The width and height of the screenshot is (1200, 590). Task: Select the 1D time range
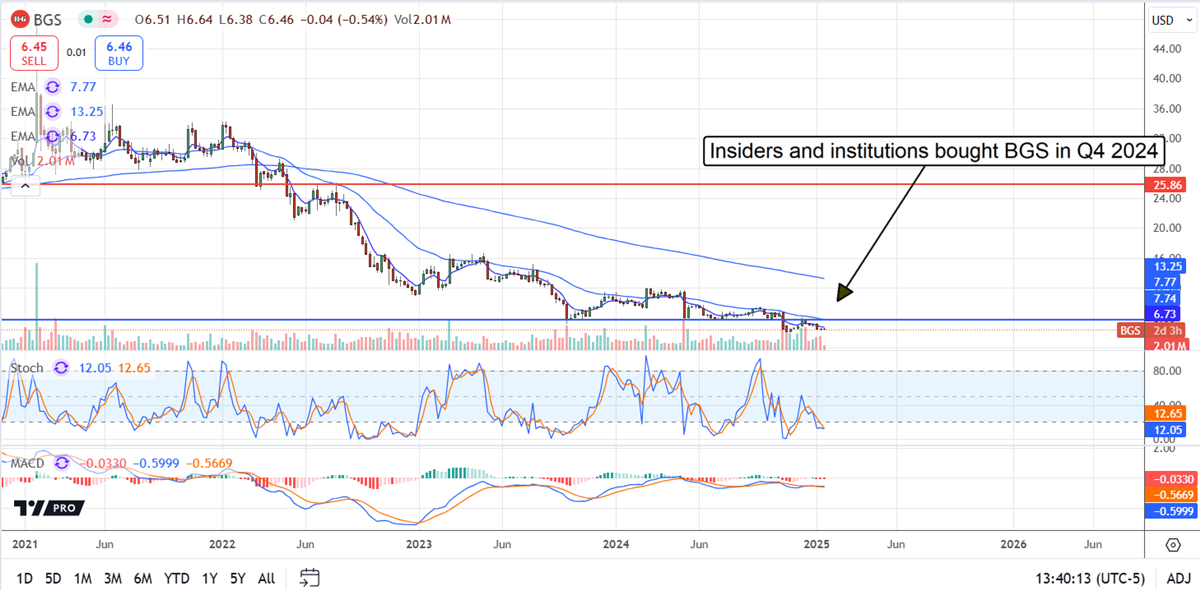pos(25,578)
